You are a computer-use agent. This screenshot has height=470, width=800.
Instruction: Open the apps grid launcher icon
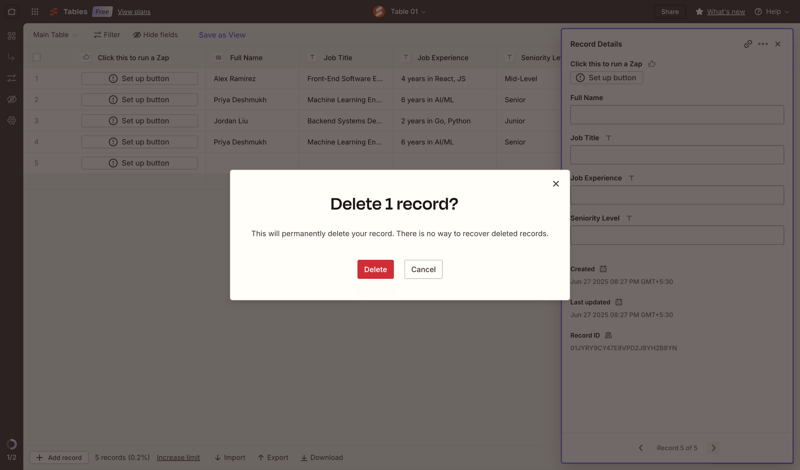click(35, 11)
